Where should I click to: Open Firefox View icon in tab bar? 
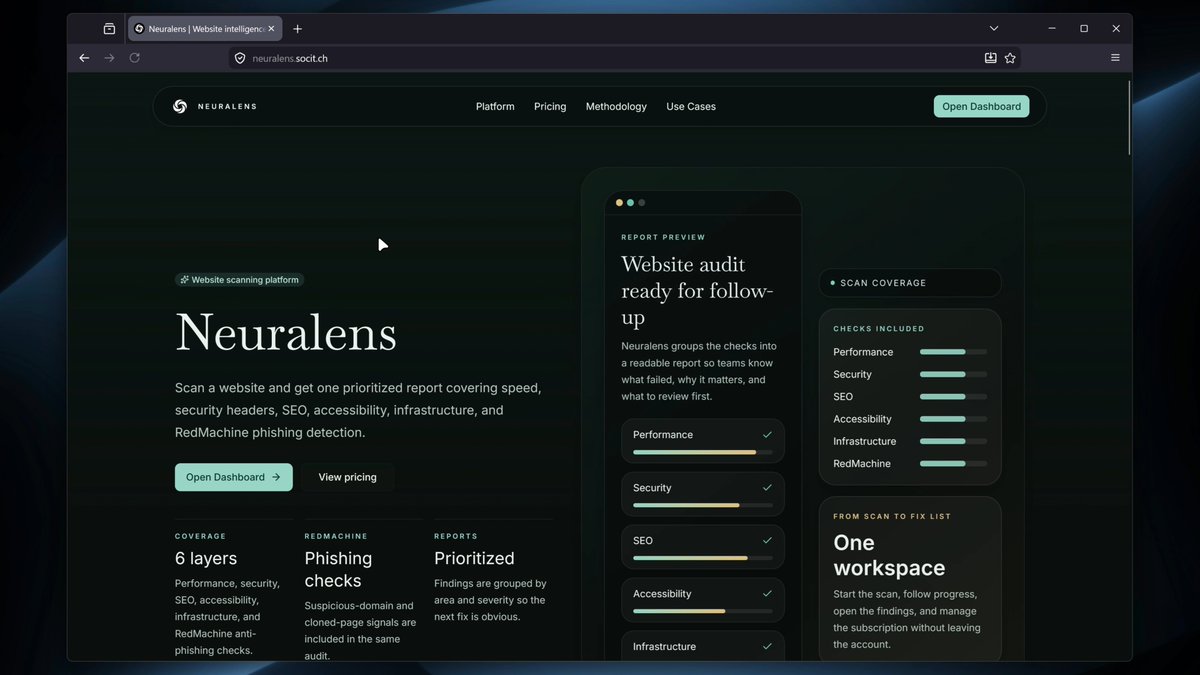click(109, 29)
